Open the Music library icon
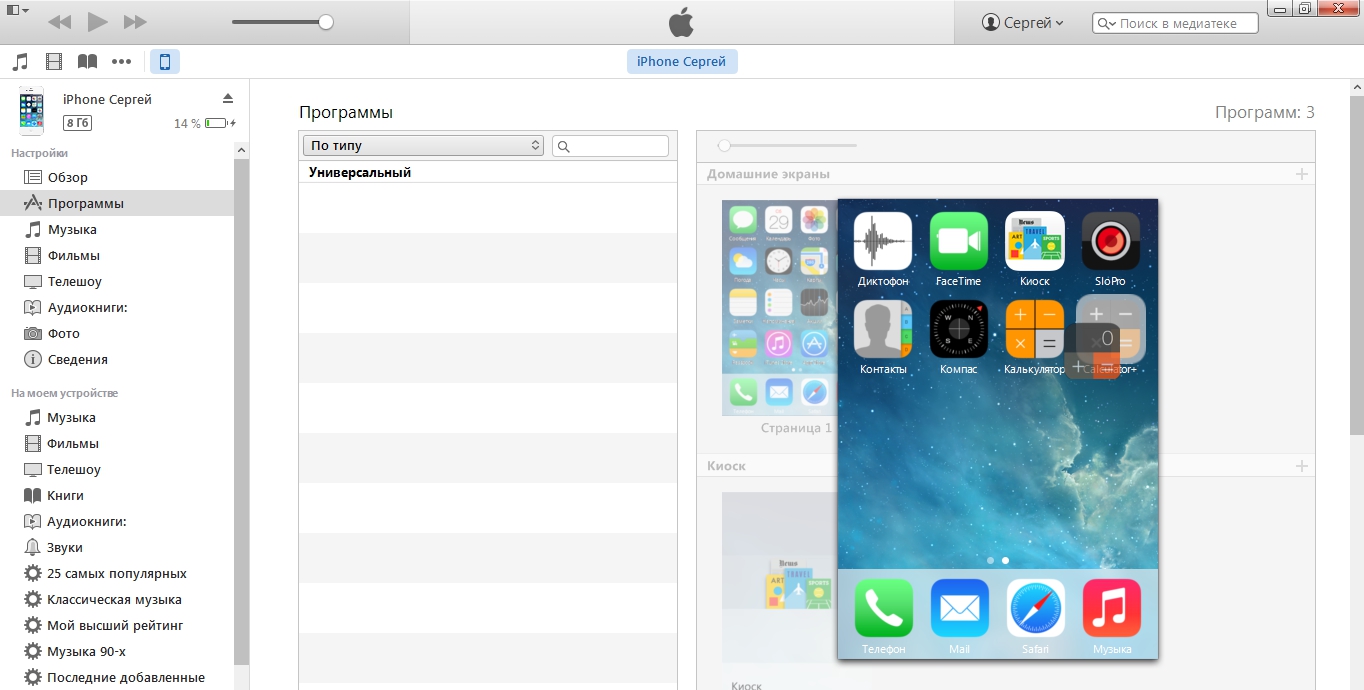This screenshot has width=1364, height=690. 20,62
